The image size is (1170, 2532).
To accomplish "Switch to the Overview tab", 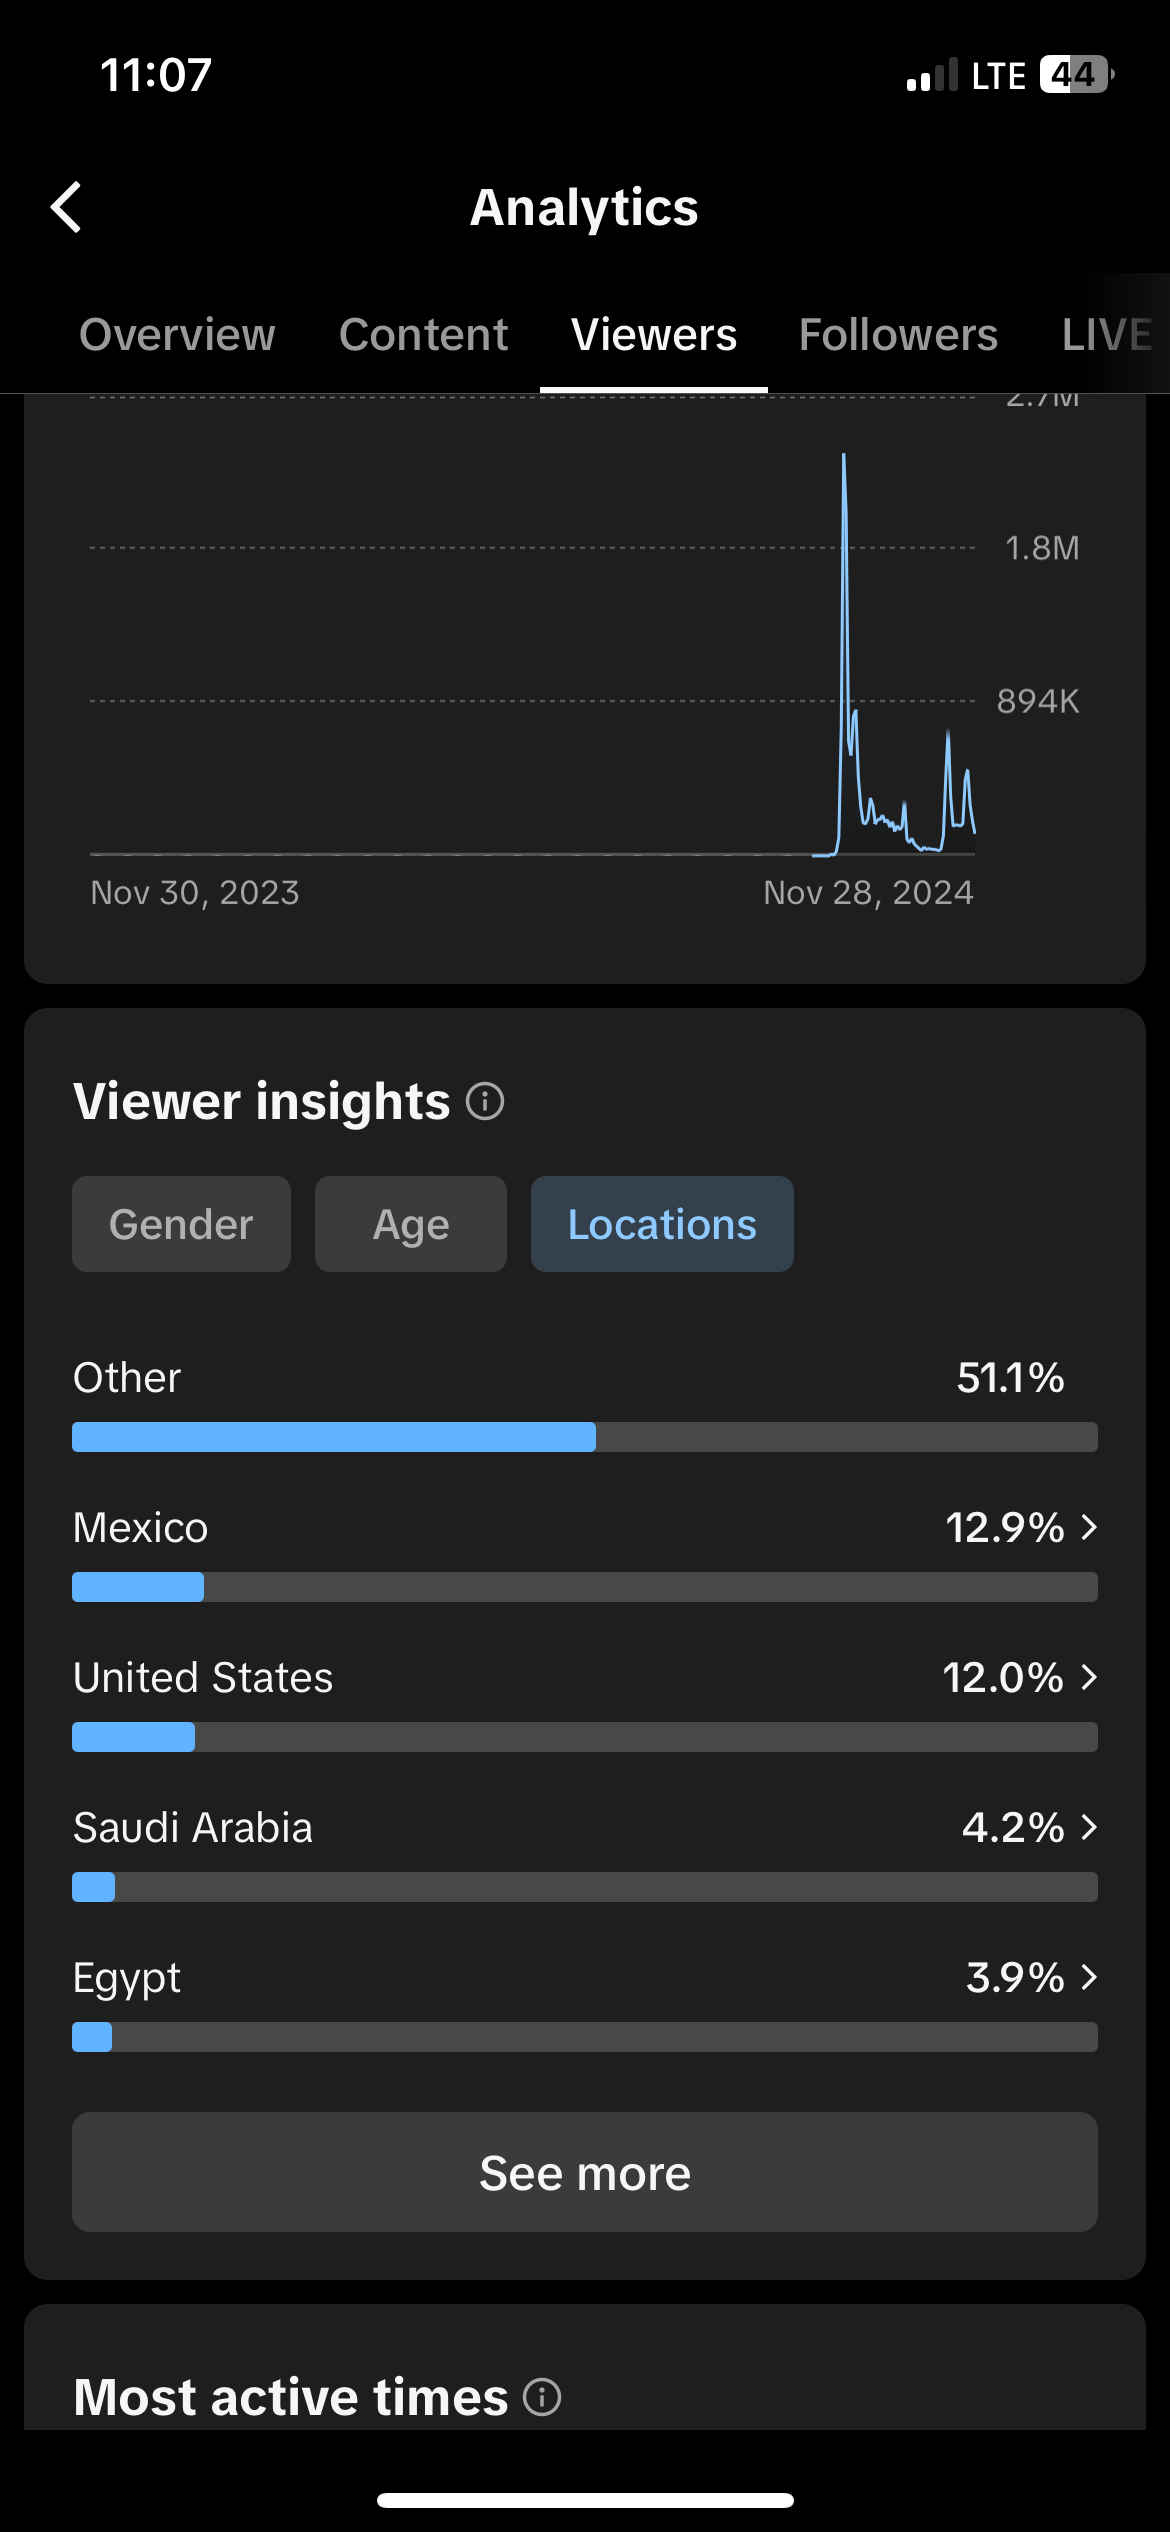I will [x=177, y=334].
